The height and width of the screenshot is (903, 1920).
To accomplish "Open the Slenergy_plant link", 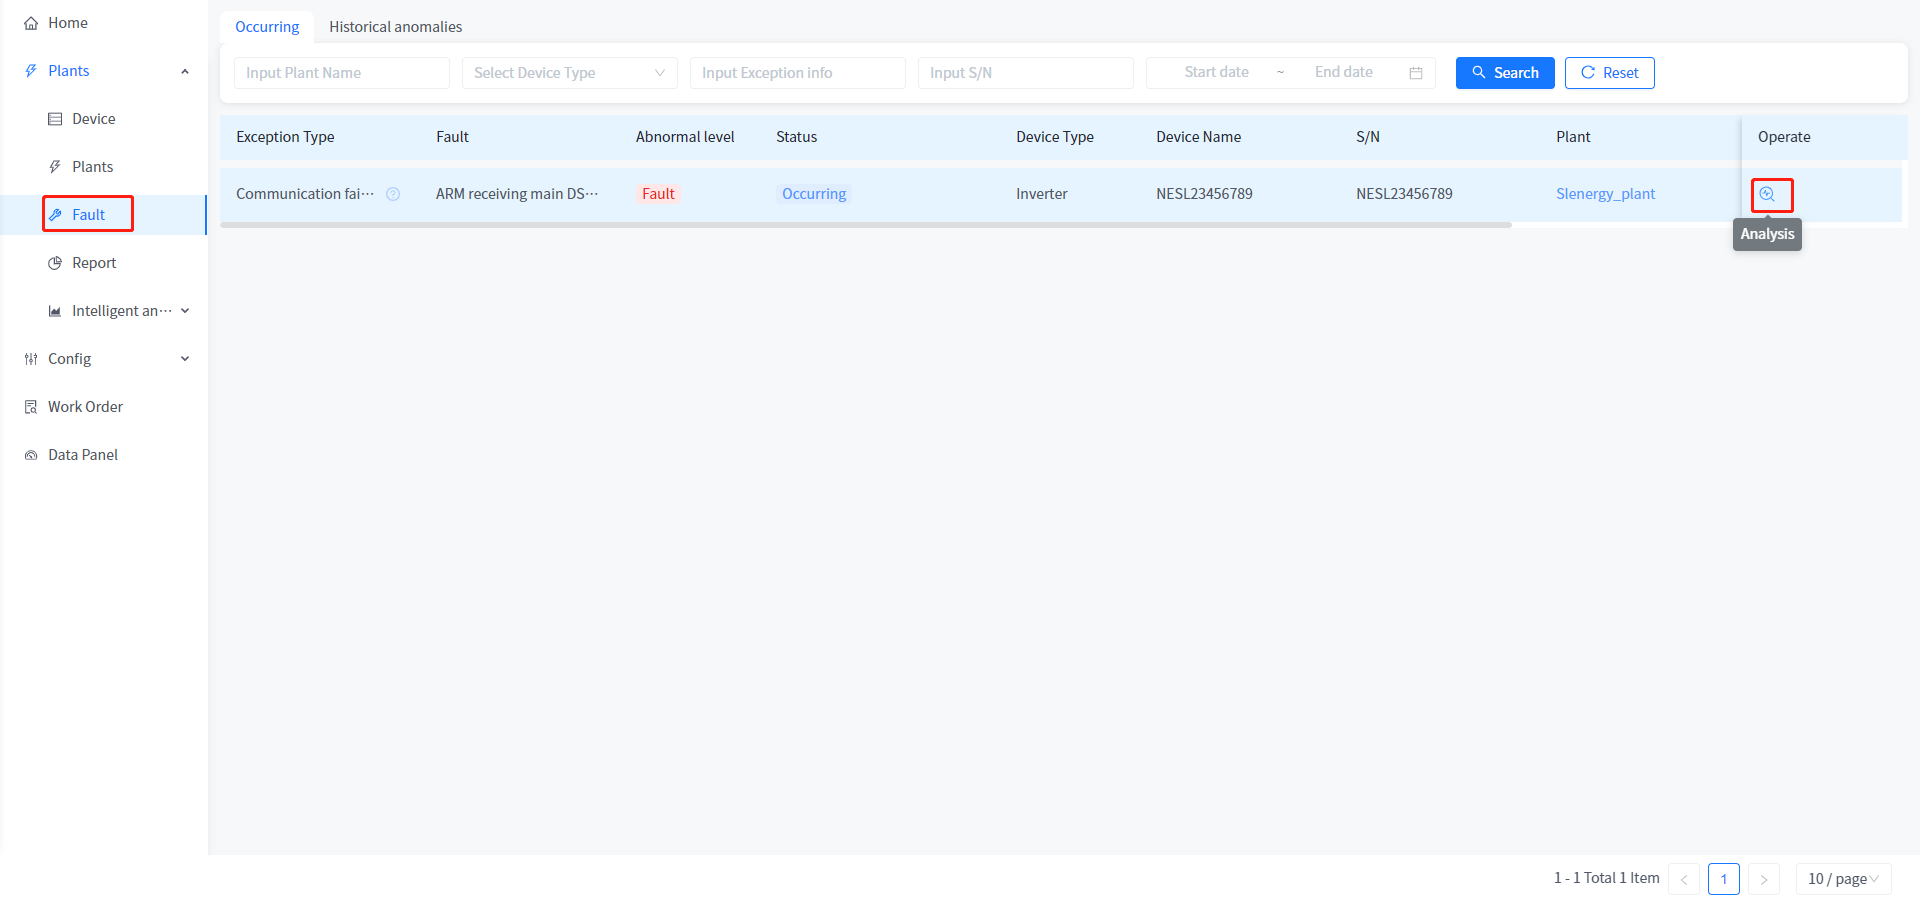I will [x=1605, y=194].
